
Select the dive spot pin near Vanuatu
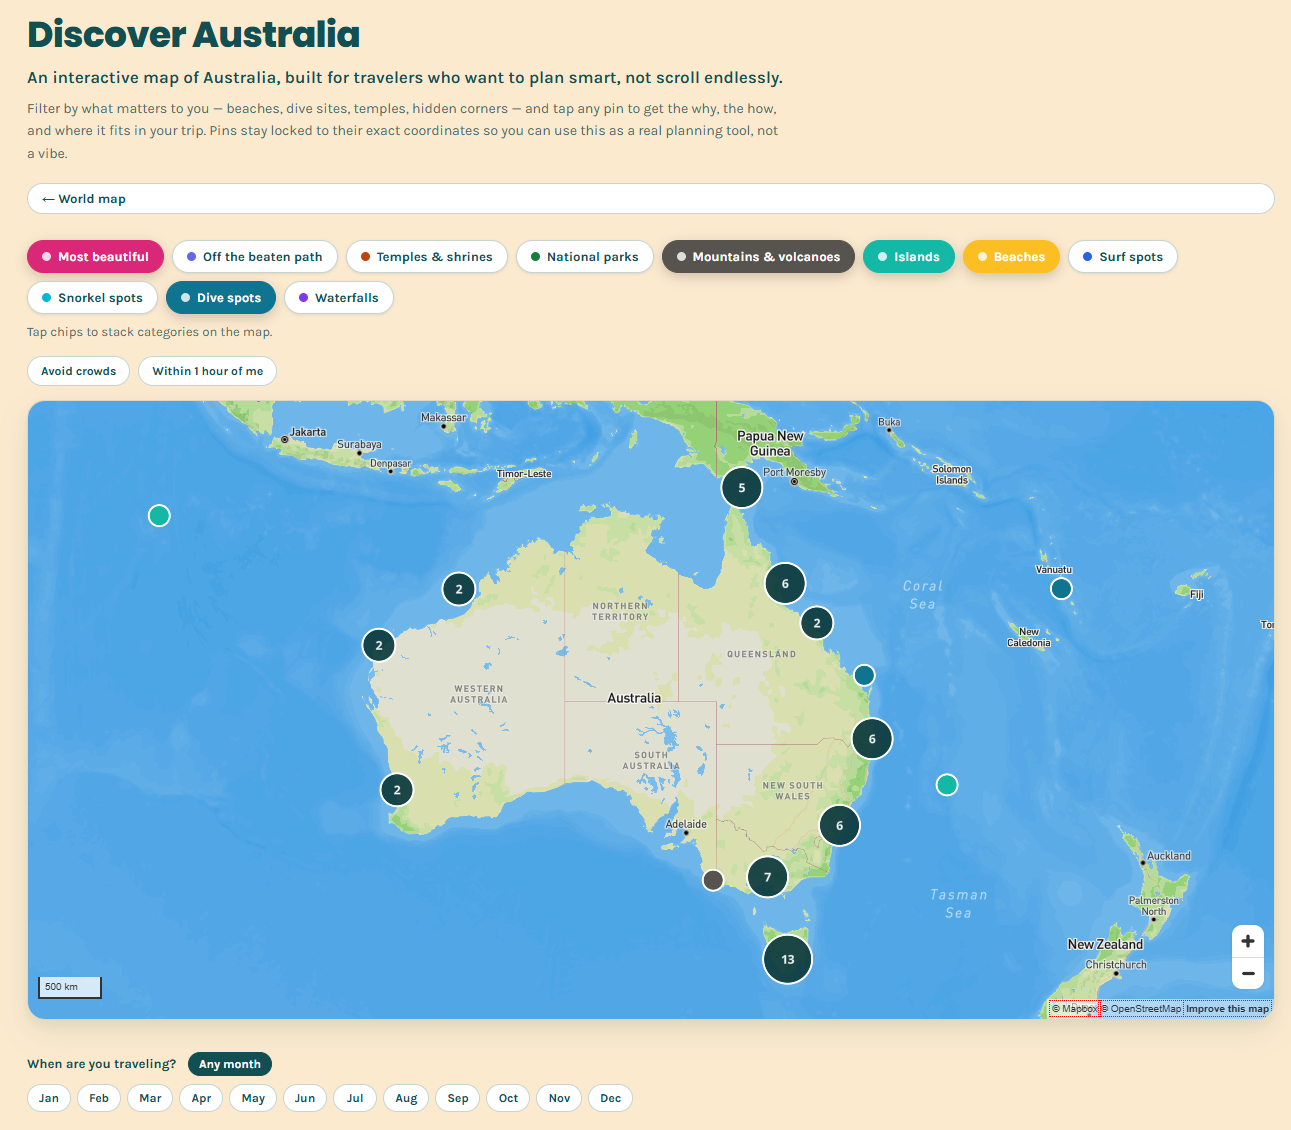point(1061,589)
